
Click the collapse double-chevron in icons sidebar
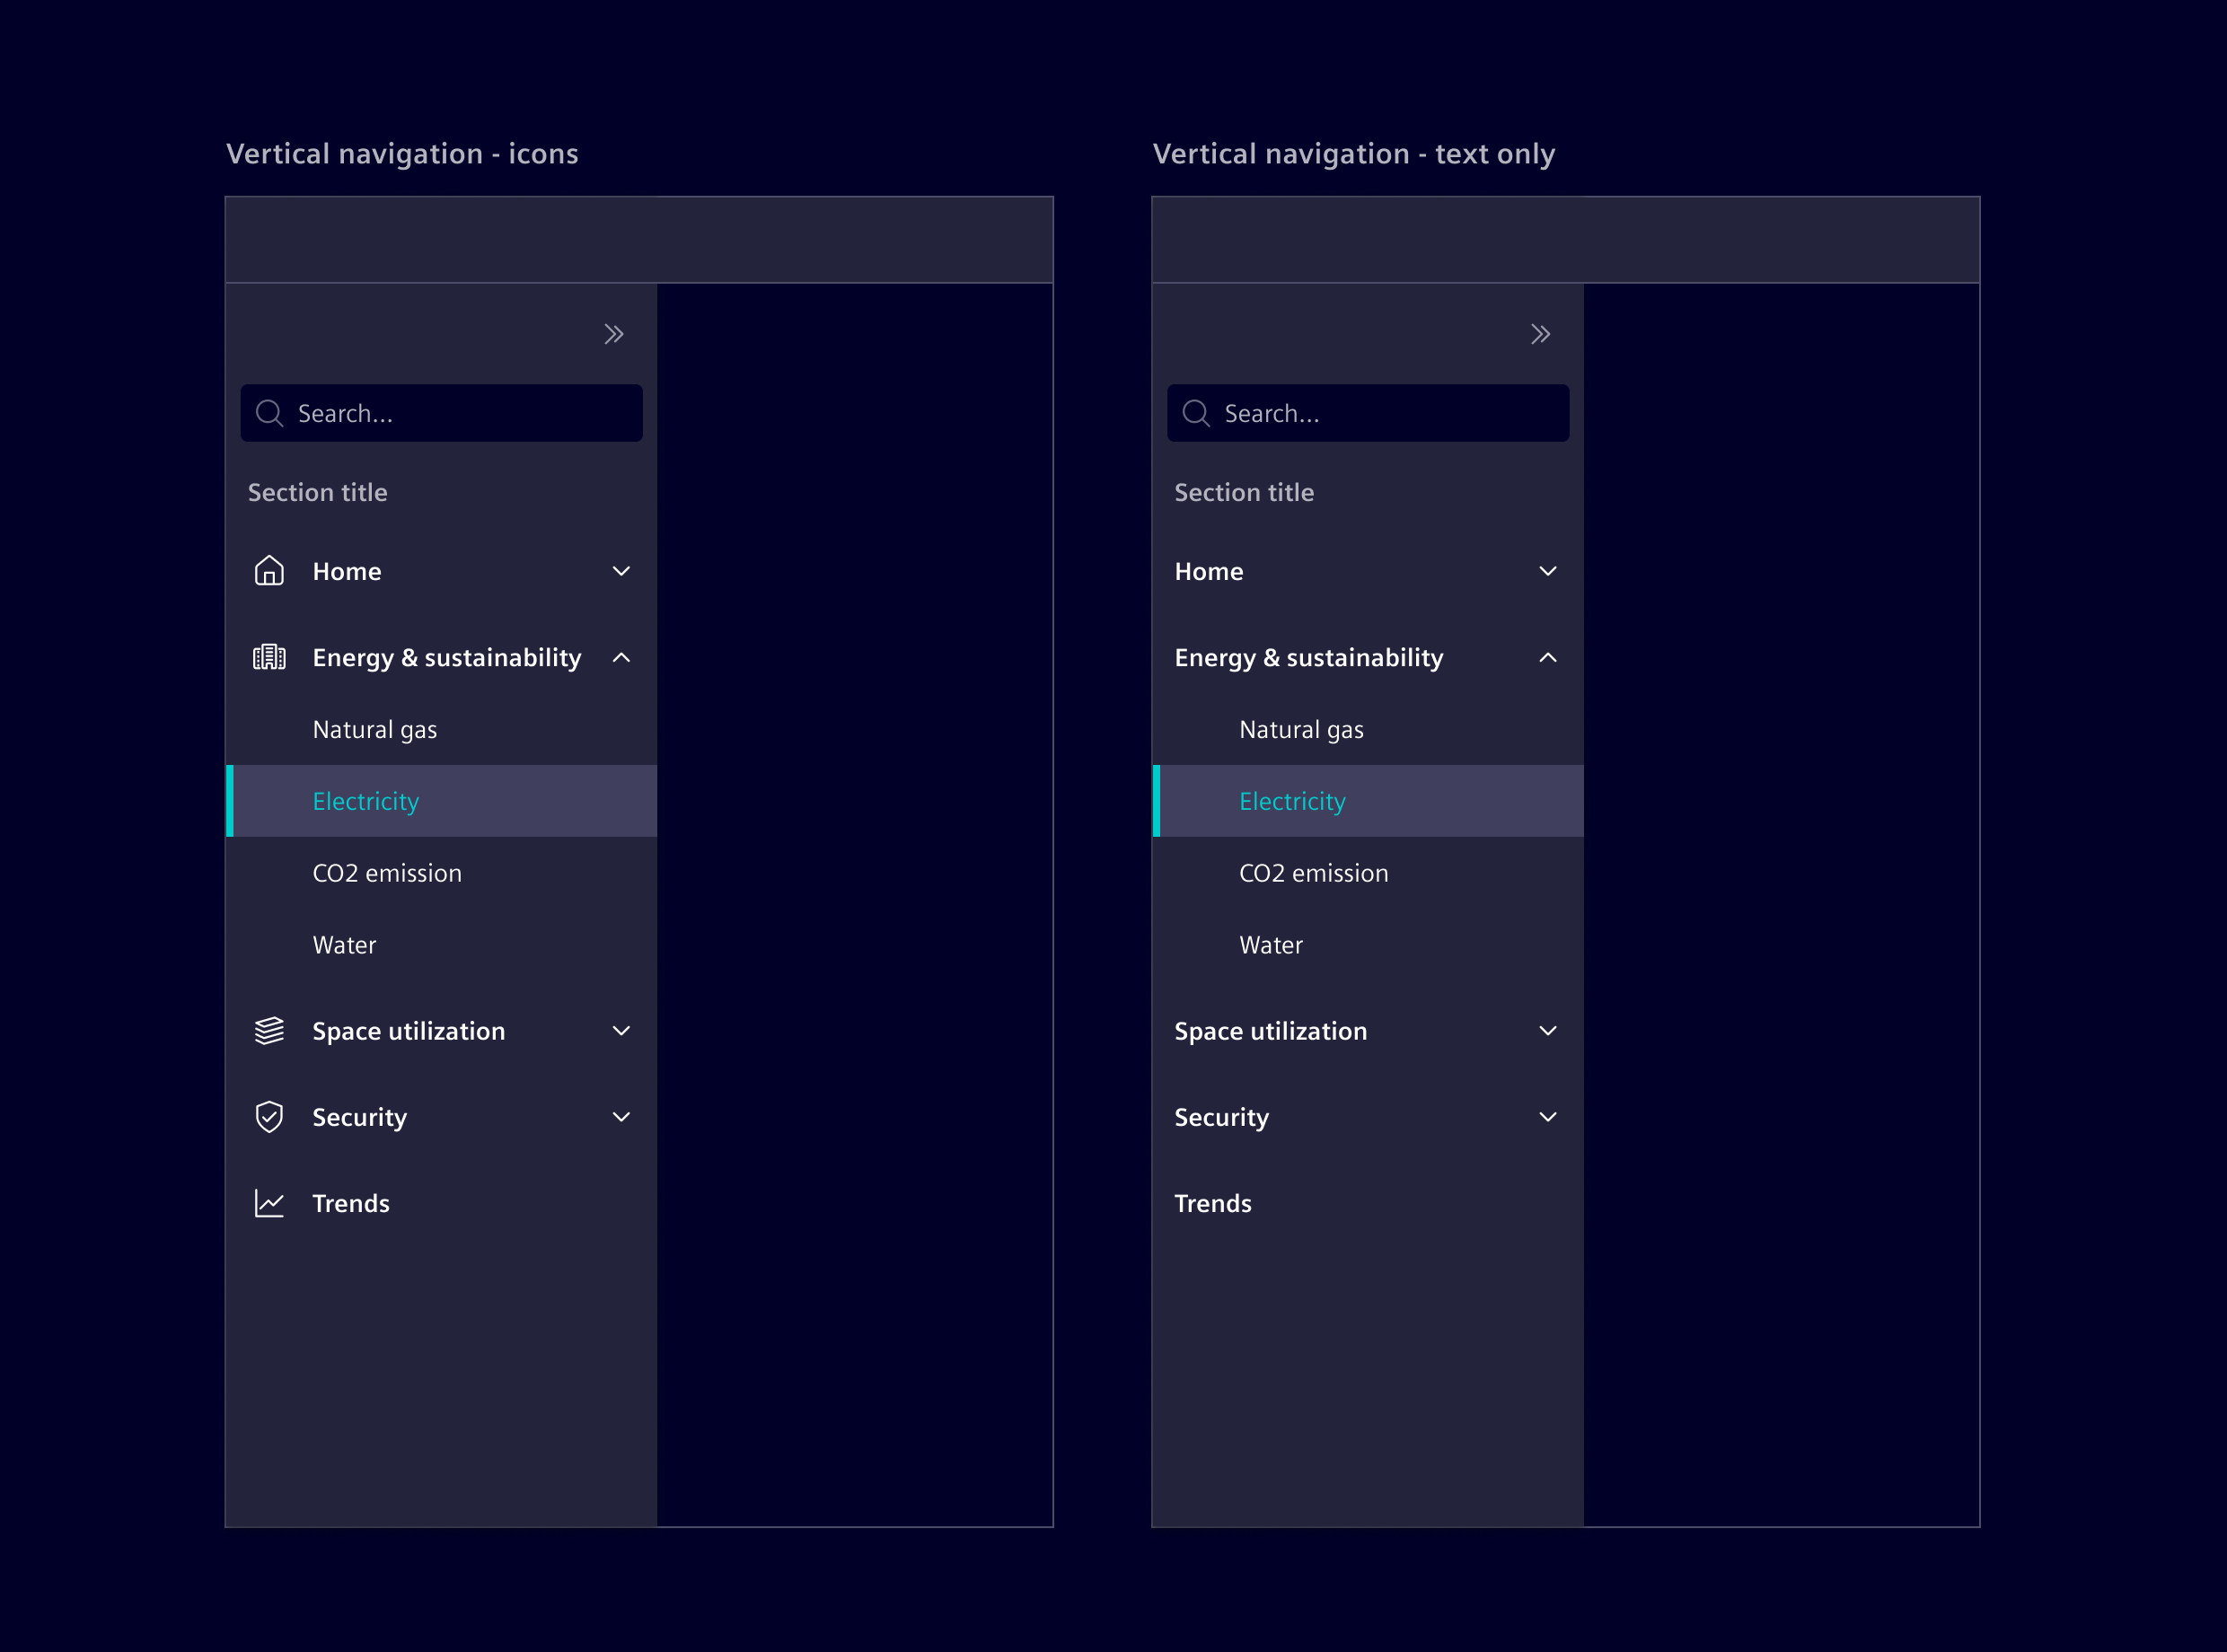tap(613, 333)
